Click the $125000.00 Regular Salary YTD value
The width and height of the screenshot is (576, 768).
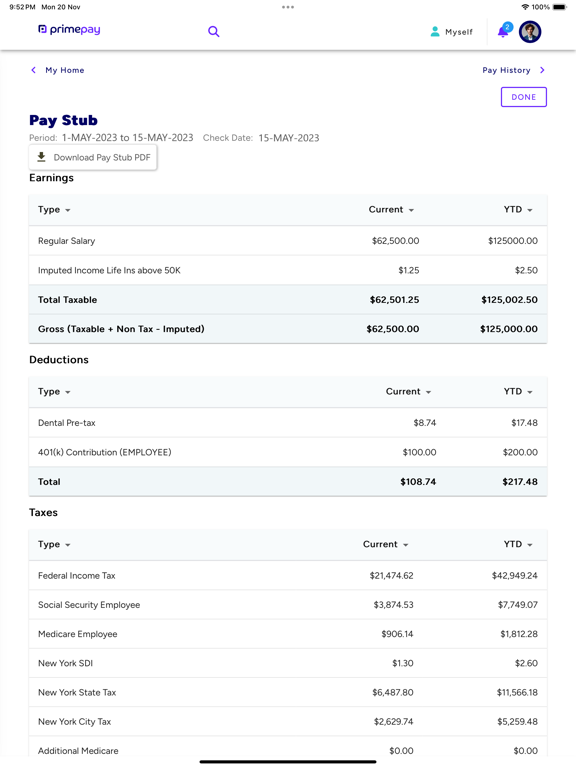[x=513, y=240]
